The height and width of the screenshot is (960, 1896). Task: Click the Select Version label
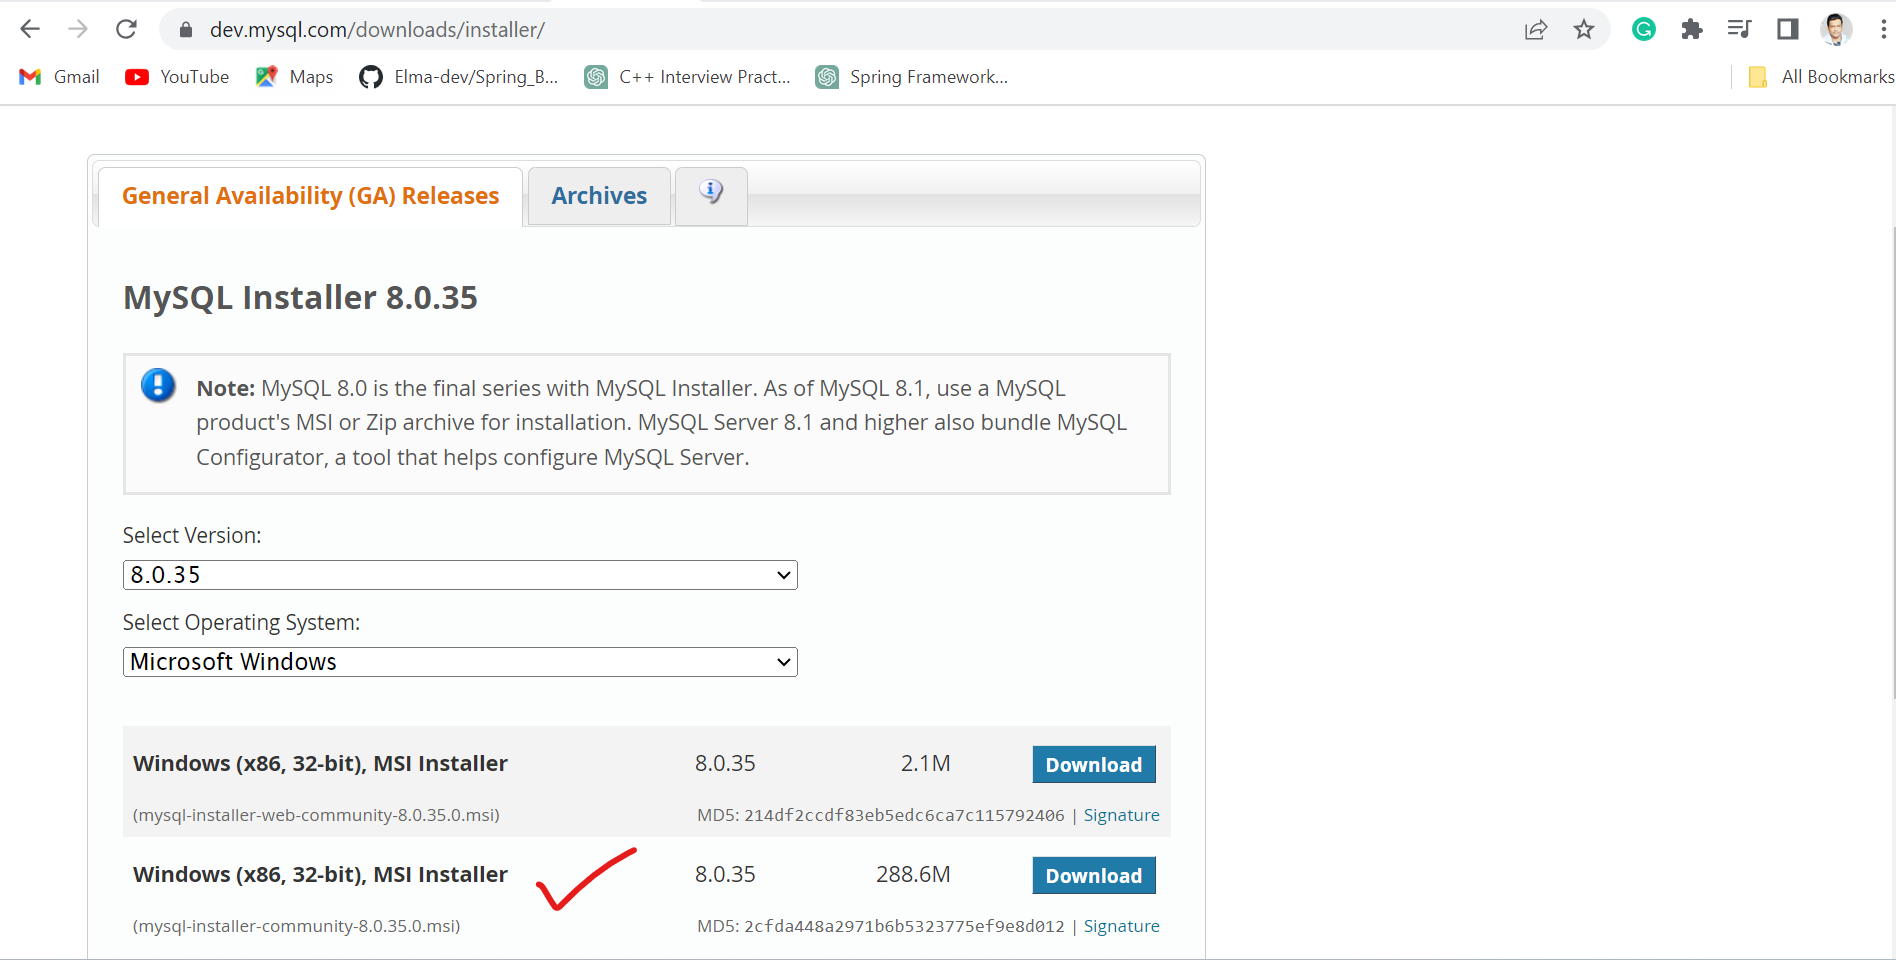pos(192,535)
